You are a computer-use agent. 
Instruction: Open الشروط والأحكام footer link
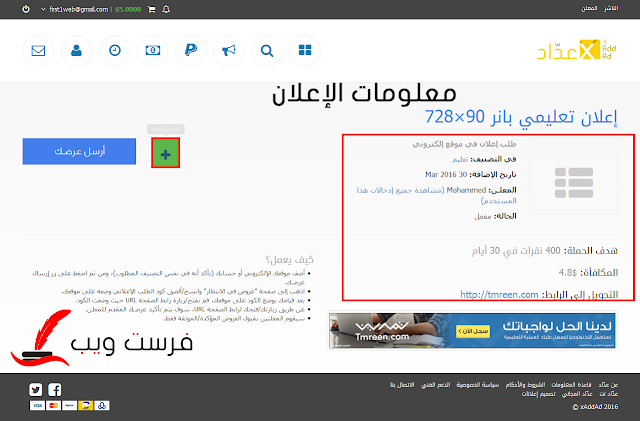525,385
